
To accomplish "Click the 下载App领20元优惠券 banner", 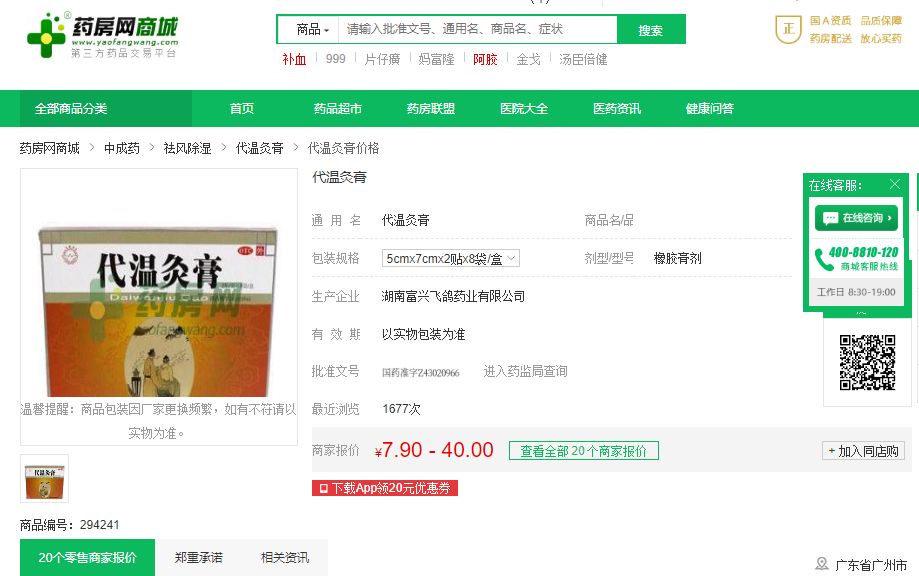I will [384, 488].
